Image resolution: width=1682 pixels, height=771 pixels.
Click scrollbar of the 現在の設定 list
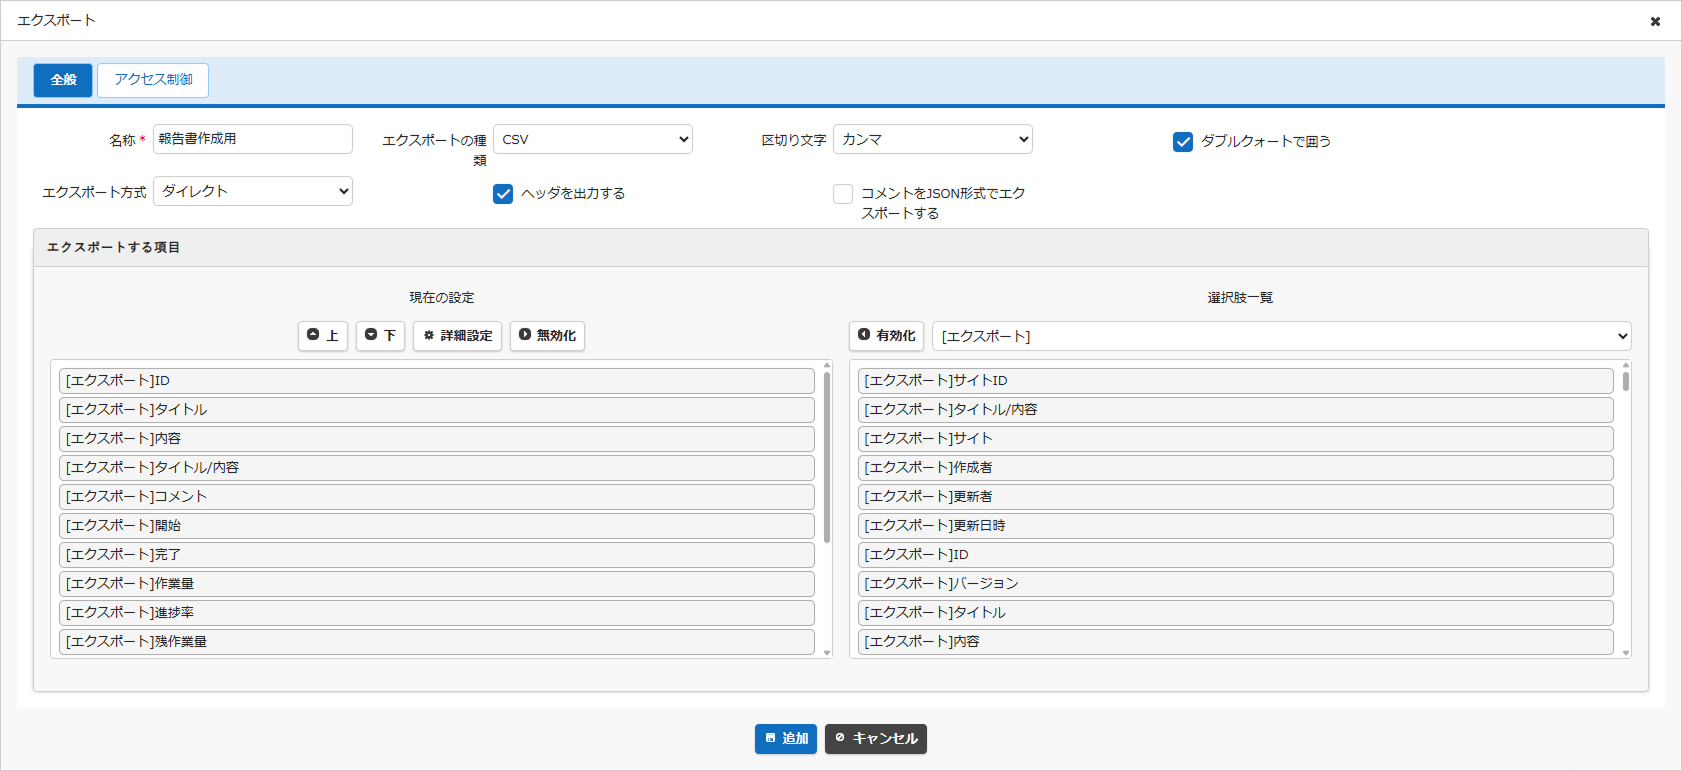click(827, 457)
